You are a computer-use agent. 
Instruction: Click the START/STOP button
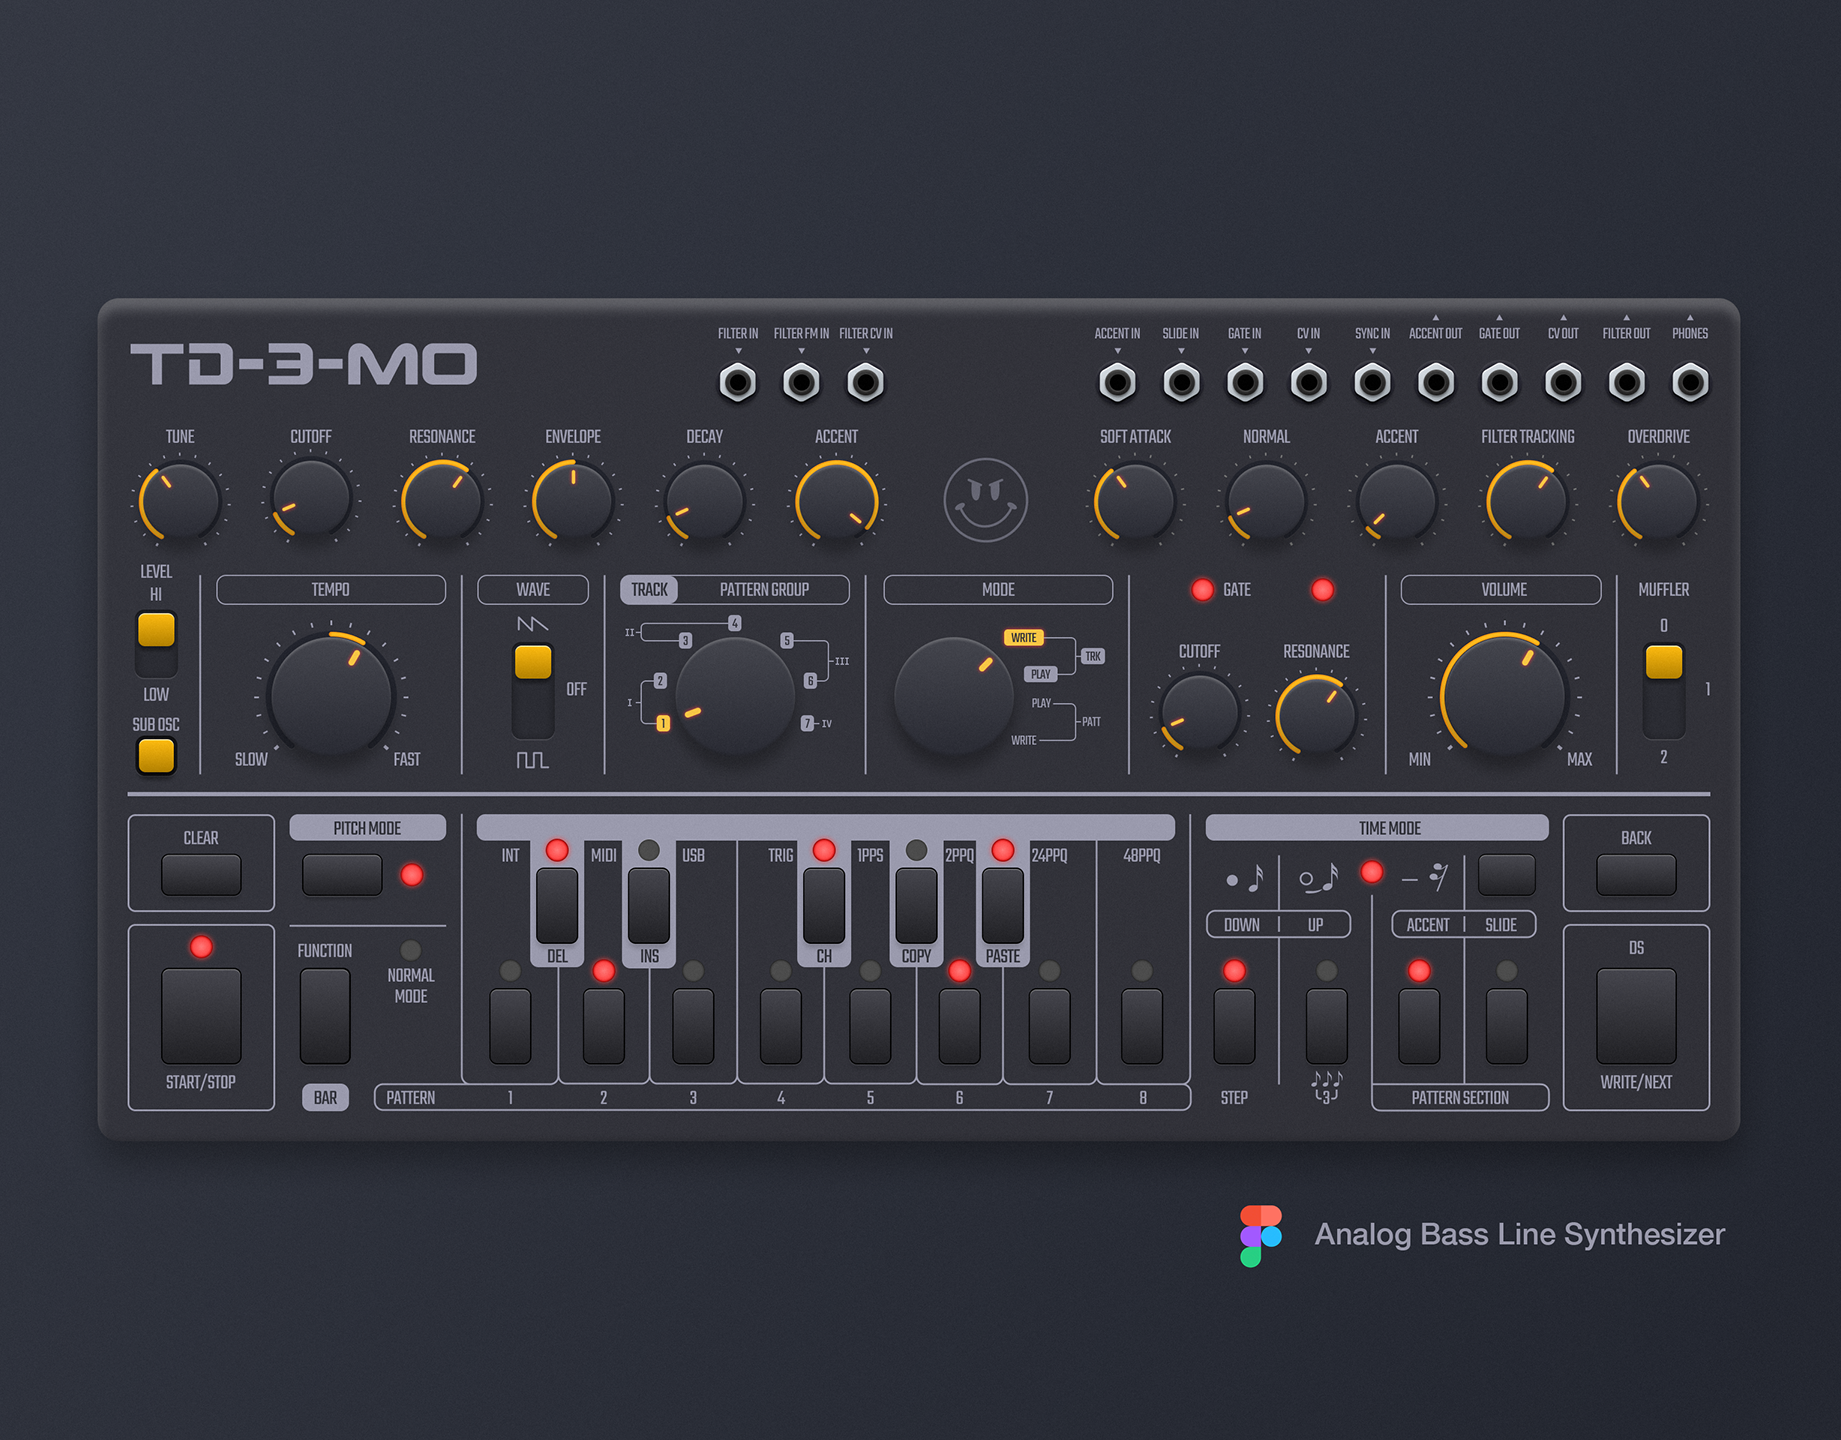pyautogui.click(x=201, y=1016)
